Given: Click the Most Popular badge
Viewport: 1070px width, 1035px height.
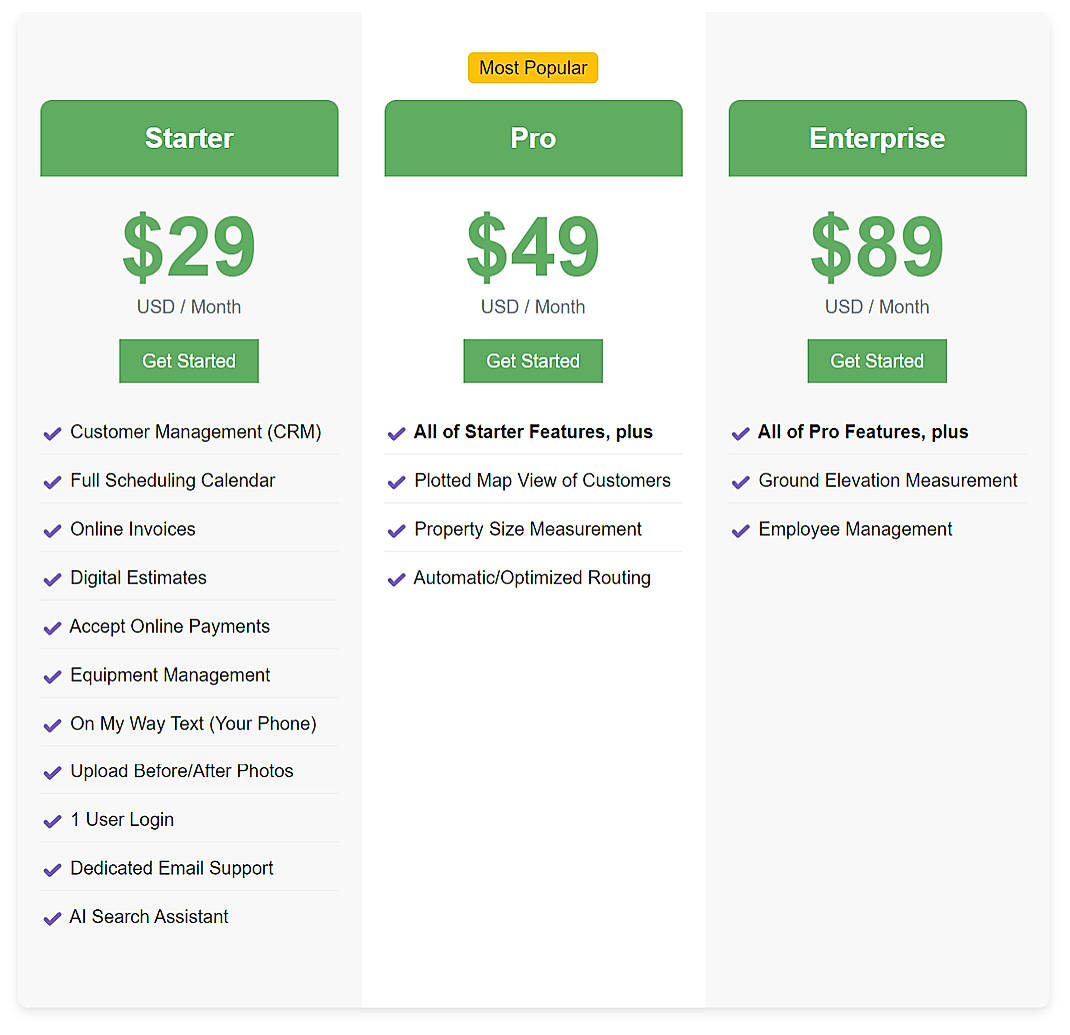Looking at the screenshot, I should pyautogui.click(x=532, y=67).
